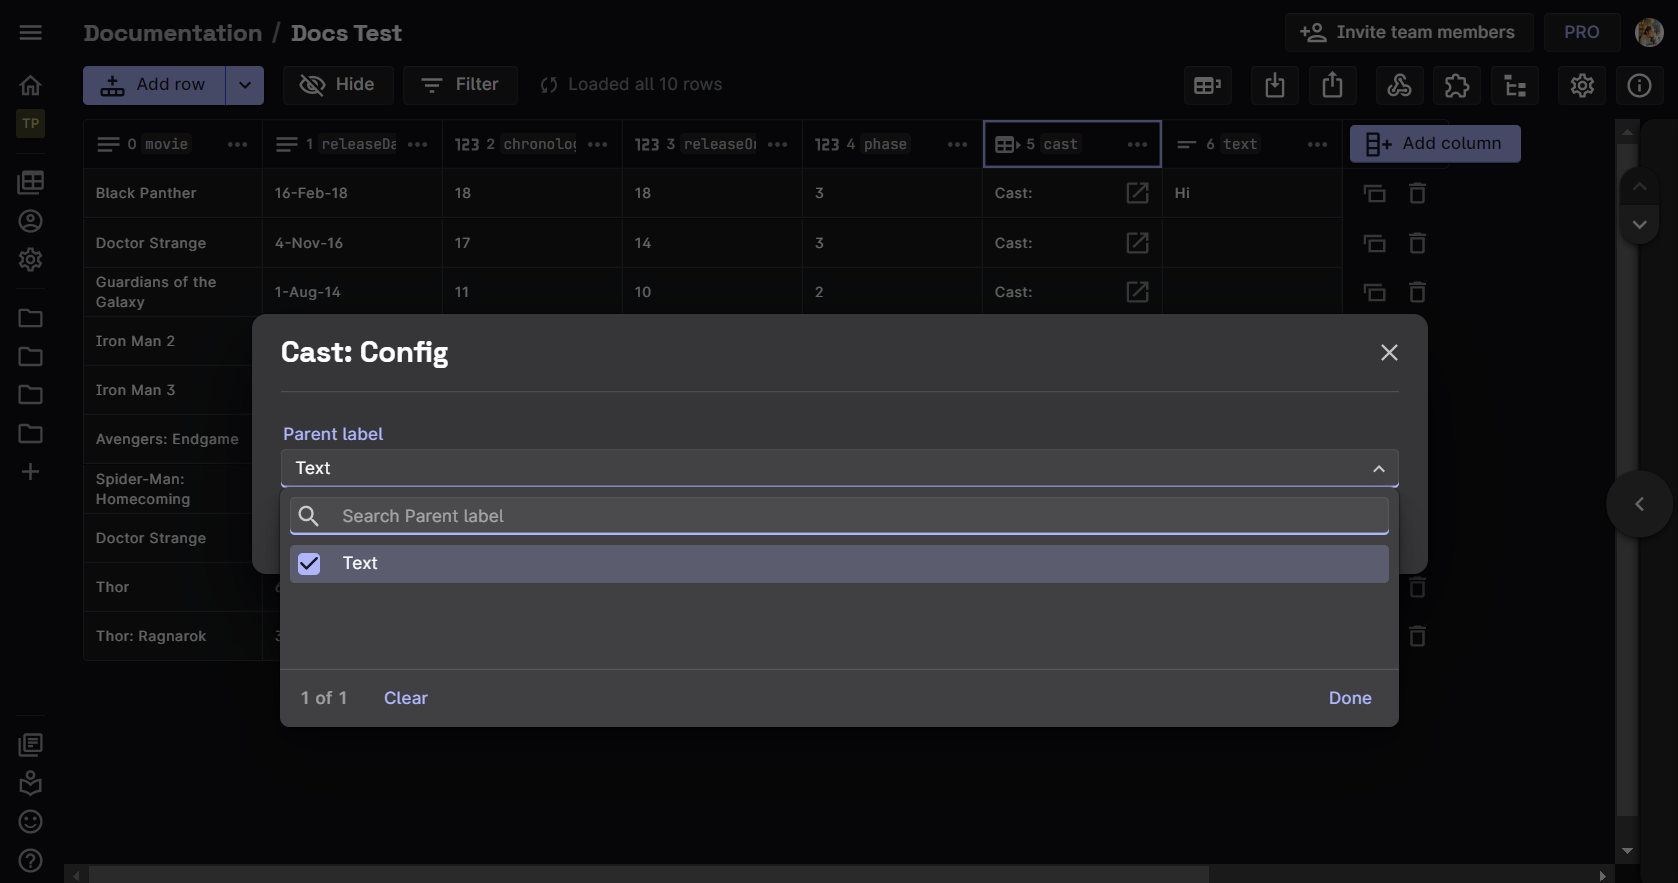This screenshot has height=883, width=1678.
Task: Open table settings gear in the toolbar
Action: coord(1581,86)
